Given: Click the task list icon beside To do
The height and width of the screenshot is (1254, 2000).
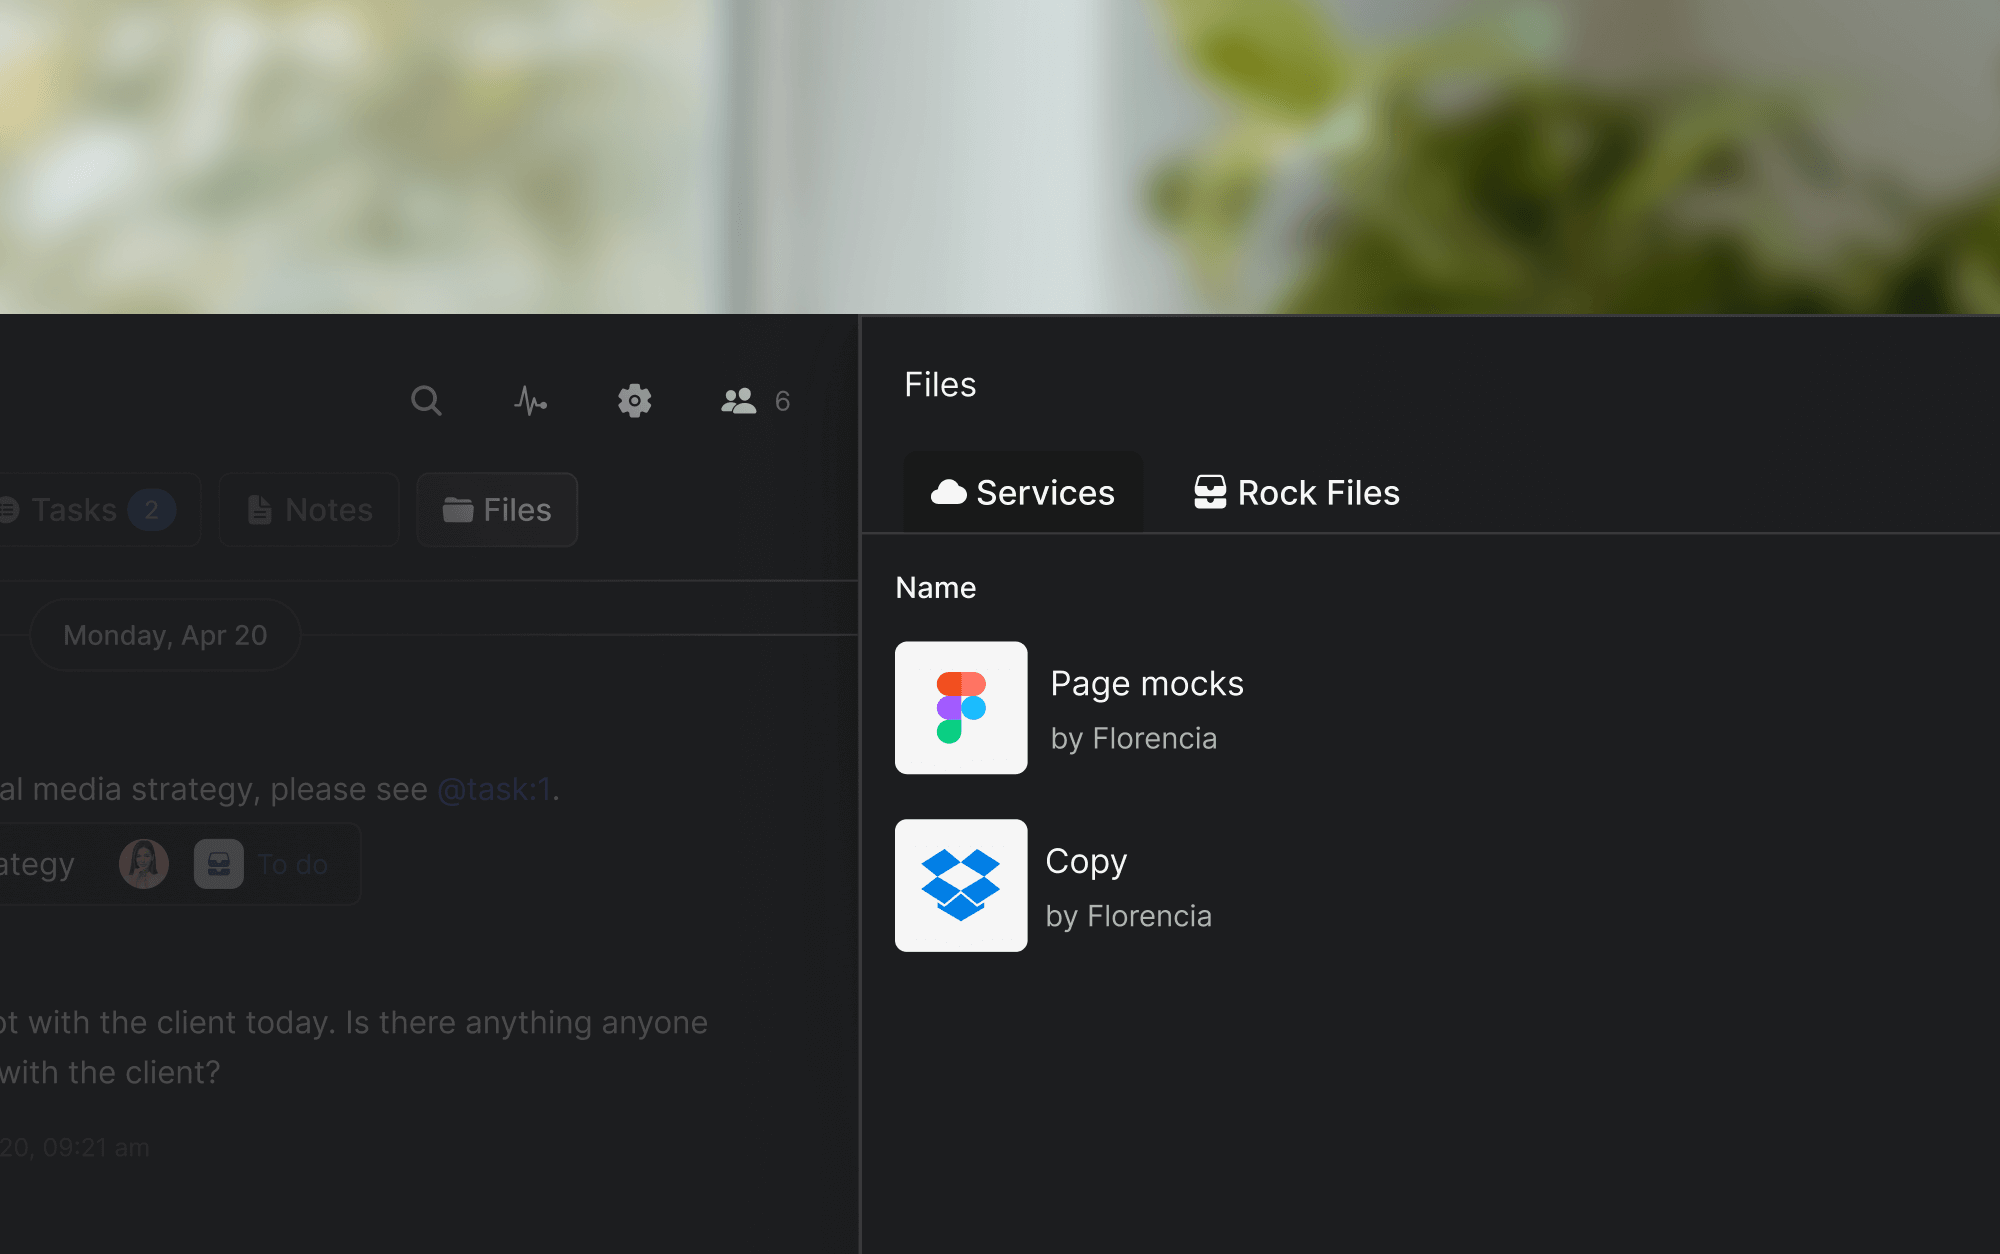Looking at the screenshot, I should 219,864.
